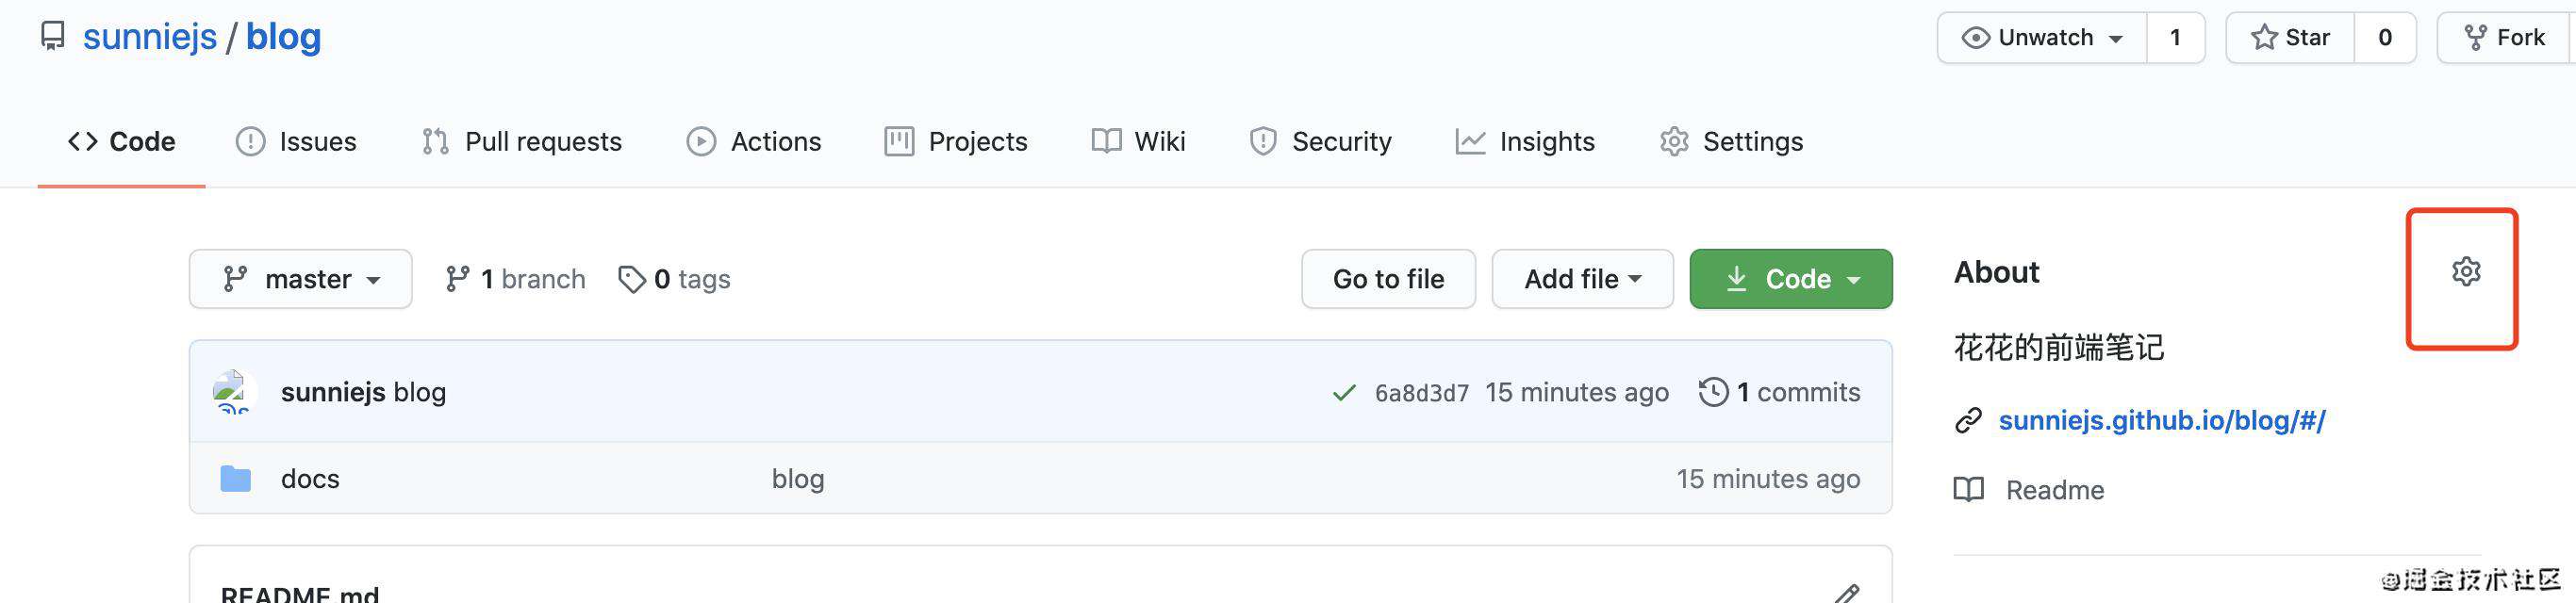Screen dimensions: 2576x603
Task: Click the repository book icon beside sunniejs
Action: point(52,37)
